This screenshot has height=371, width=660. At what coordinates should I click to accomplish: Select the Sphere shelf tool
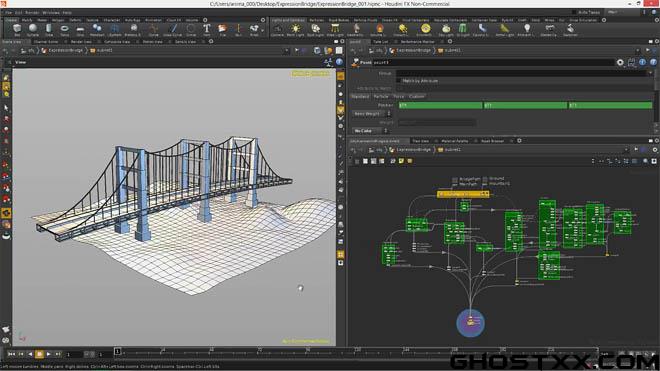tap(33, 29)
